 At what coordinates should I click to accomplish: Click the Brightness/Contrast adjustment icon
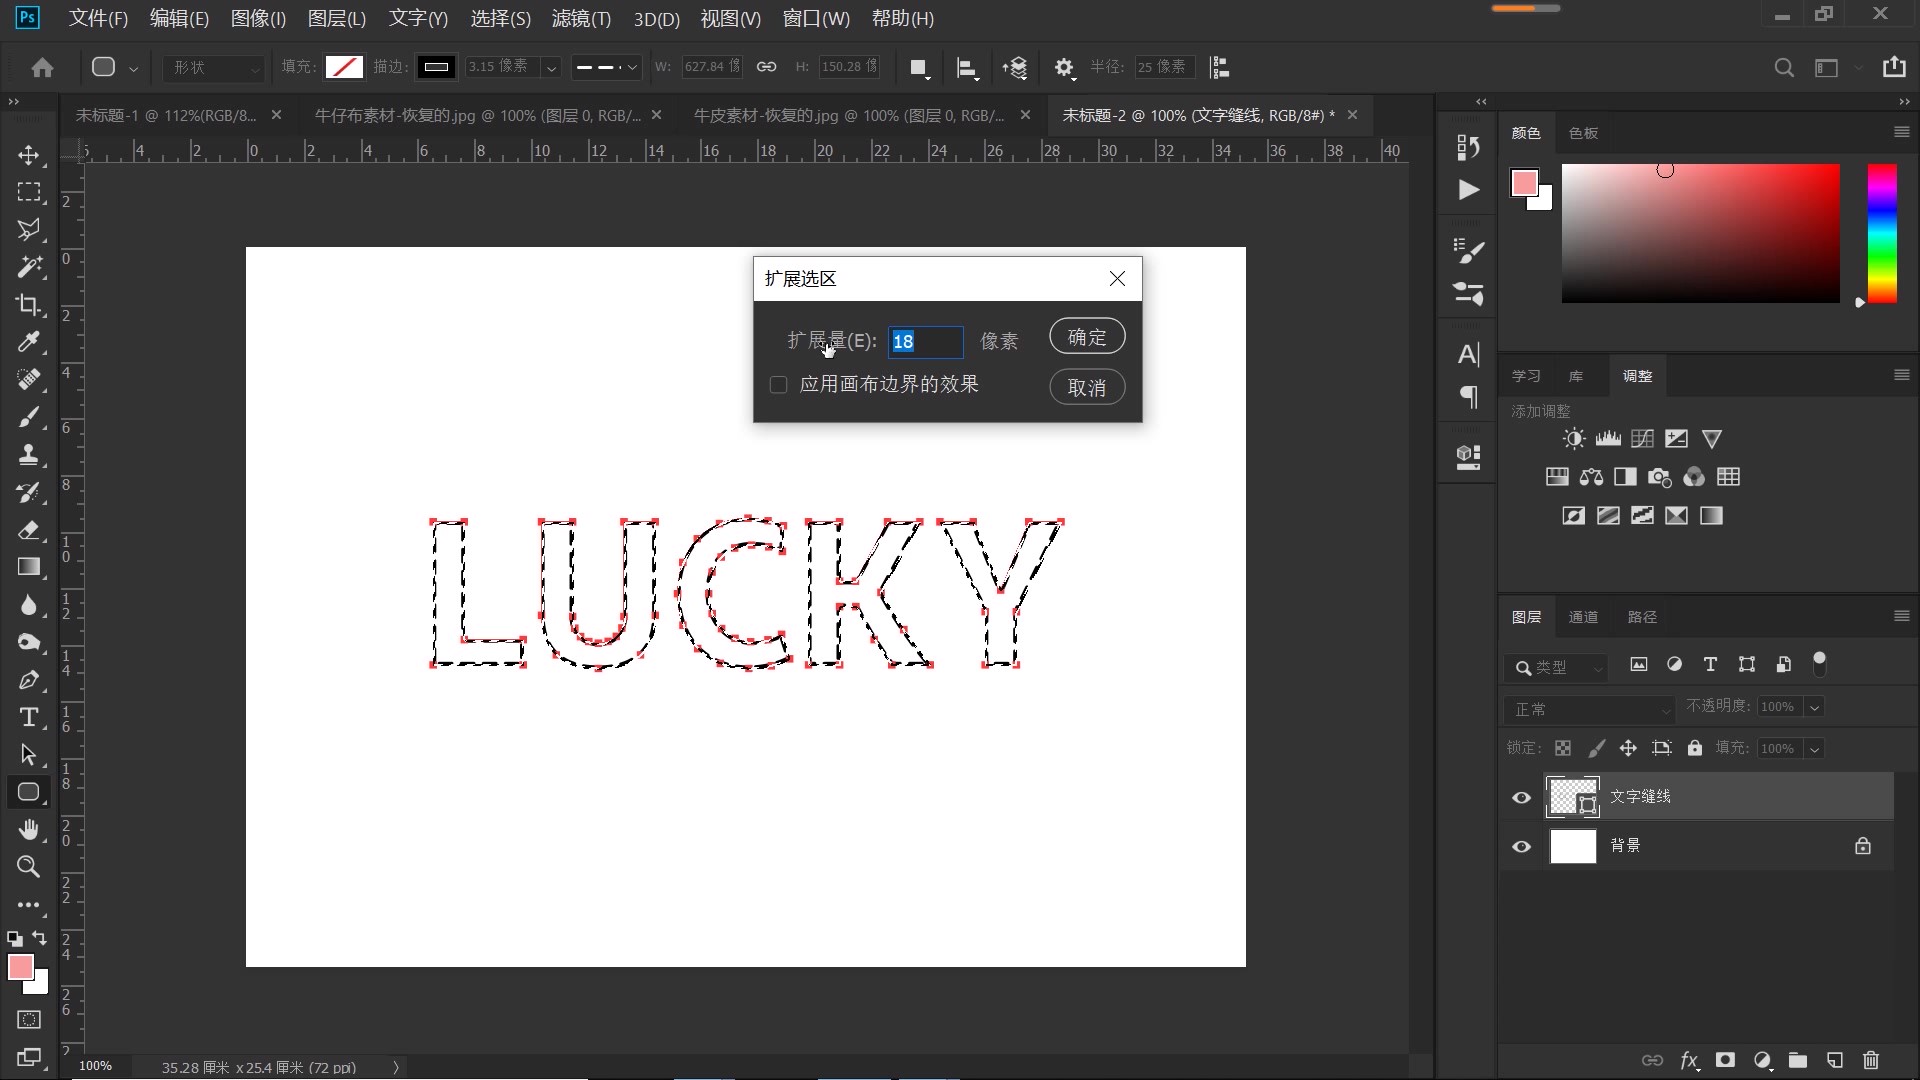pos(1573,439)
